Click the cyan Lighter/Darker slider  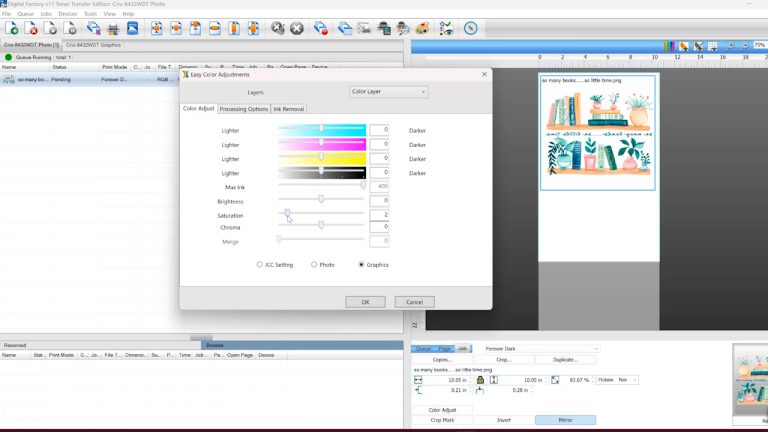[x=322, y=130]
